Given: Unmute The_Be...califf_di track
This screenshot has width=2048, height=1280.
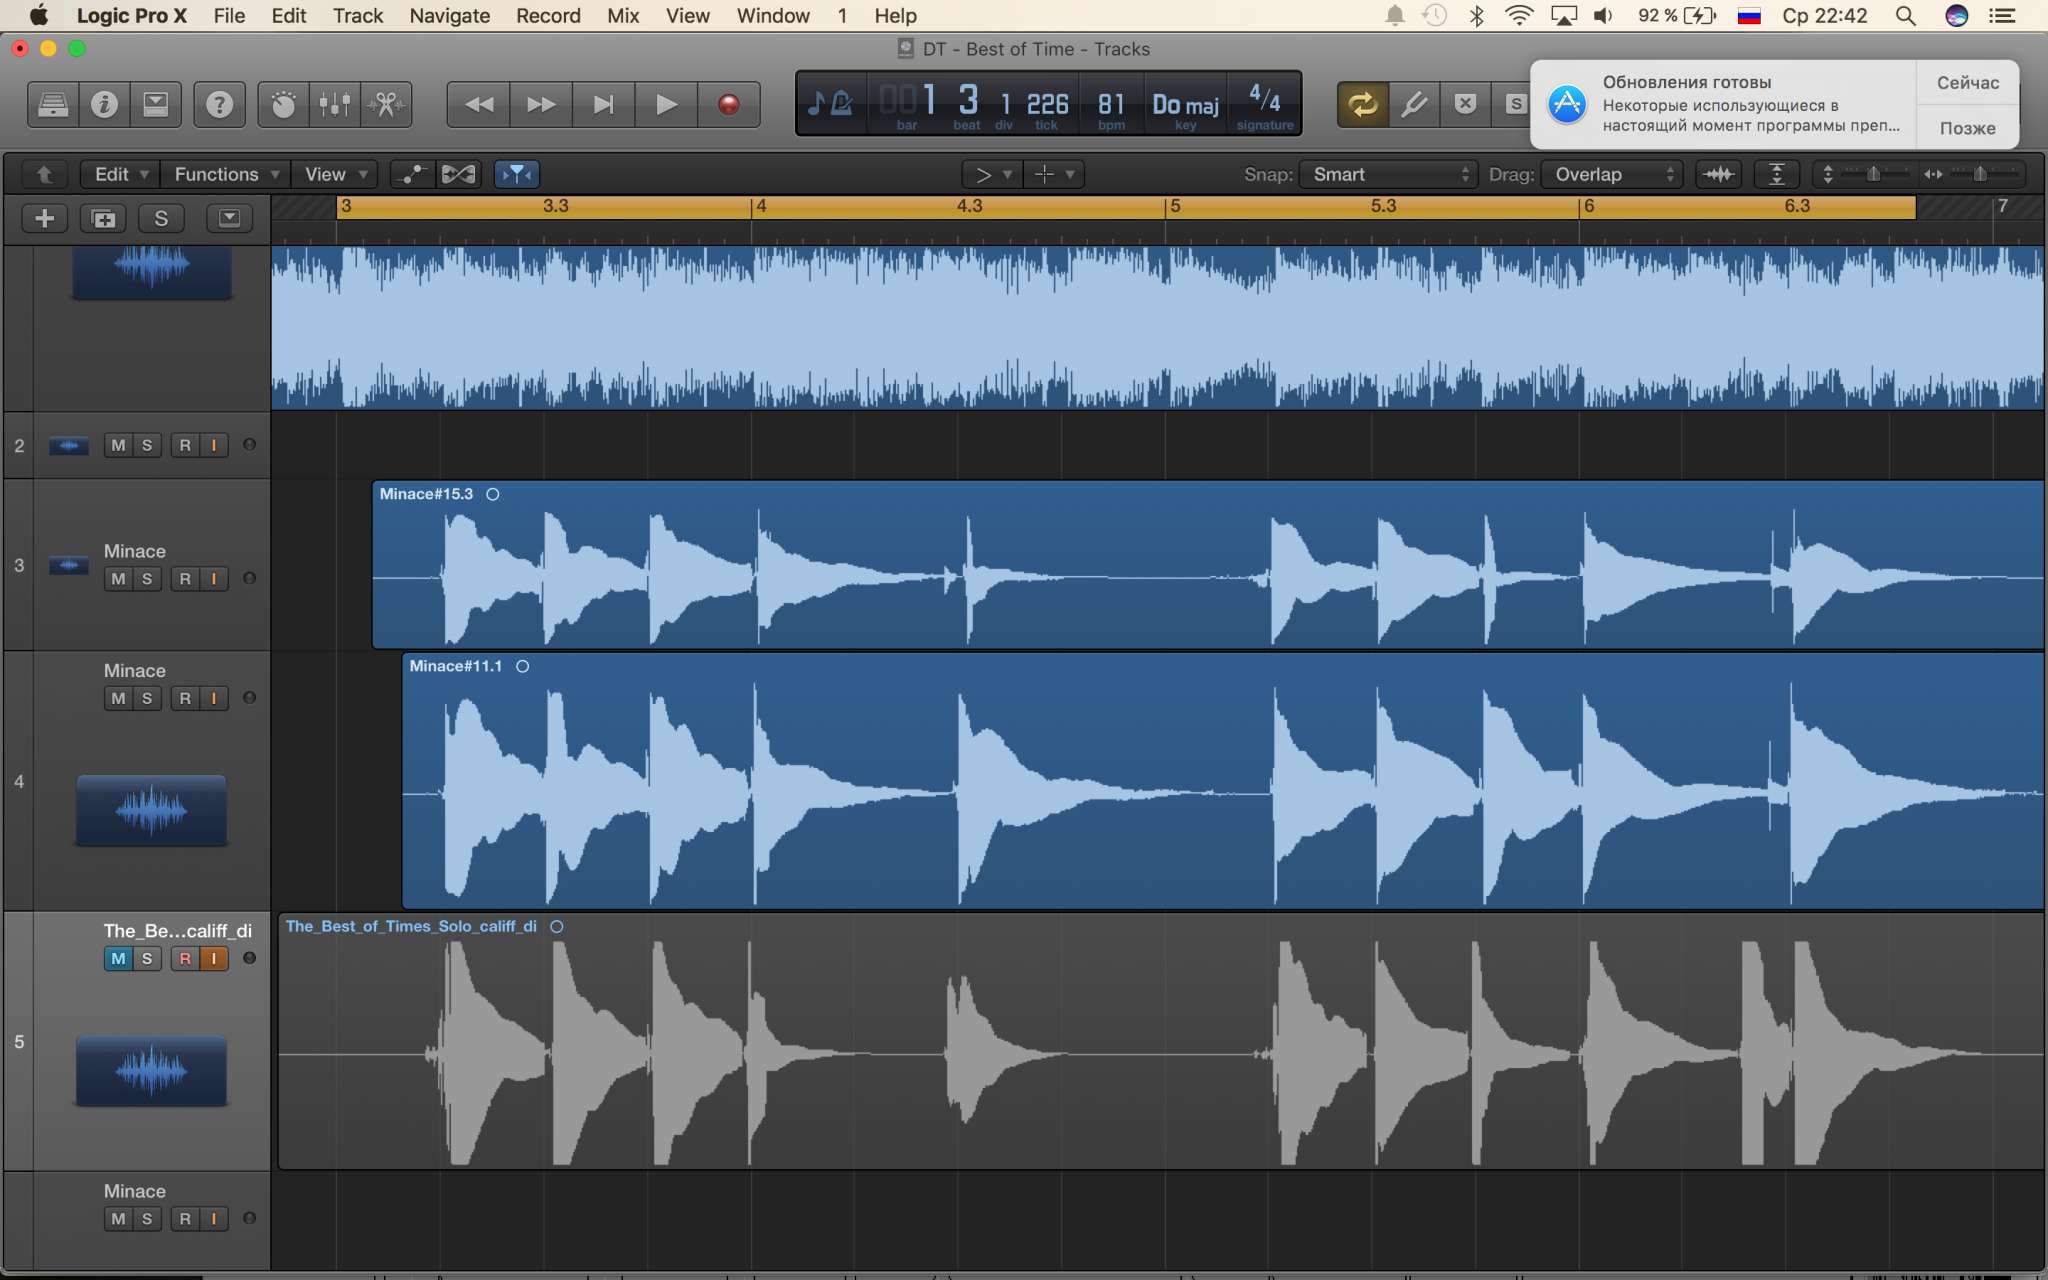Looking at the screenshot, I should coord(118,958).
